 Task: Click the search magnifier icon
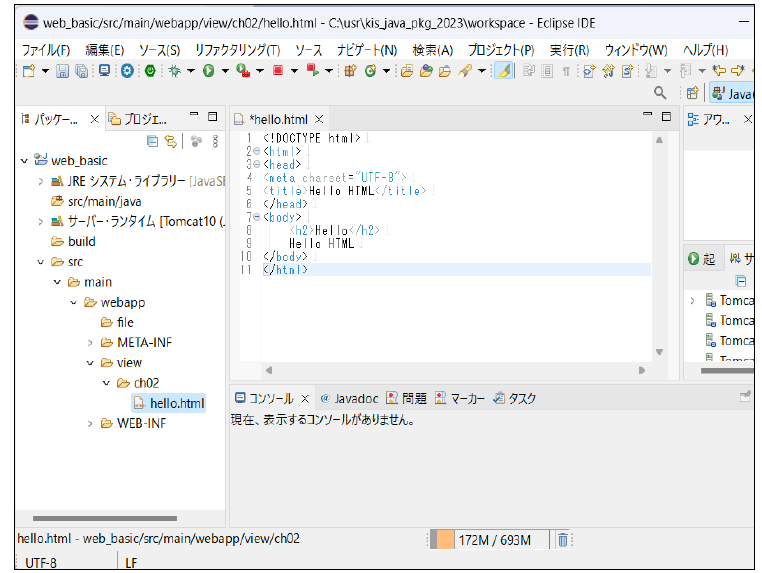(x=660, y=93)
